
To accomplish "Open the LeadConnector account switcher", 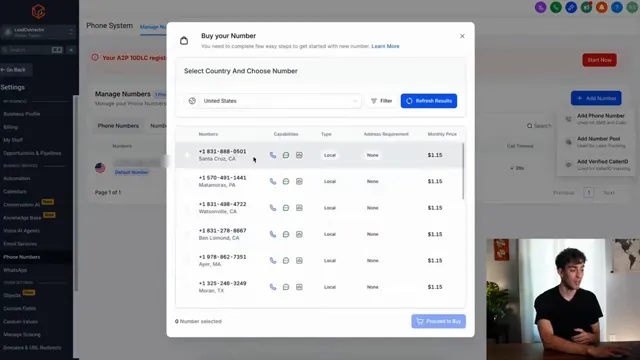I will click(38, 32).
